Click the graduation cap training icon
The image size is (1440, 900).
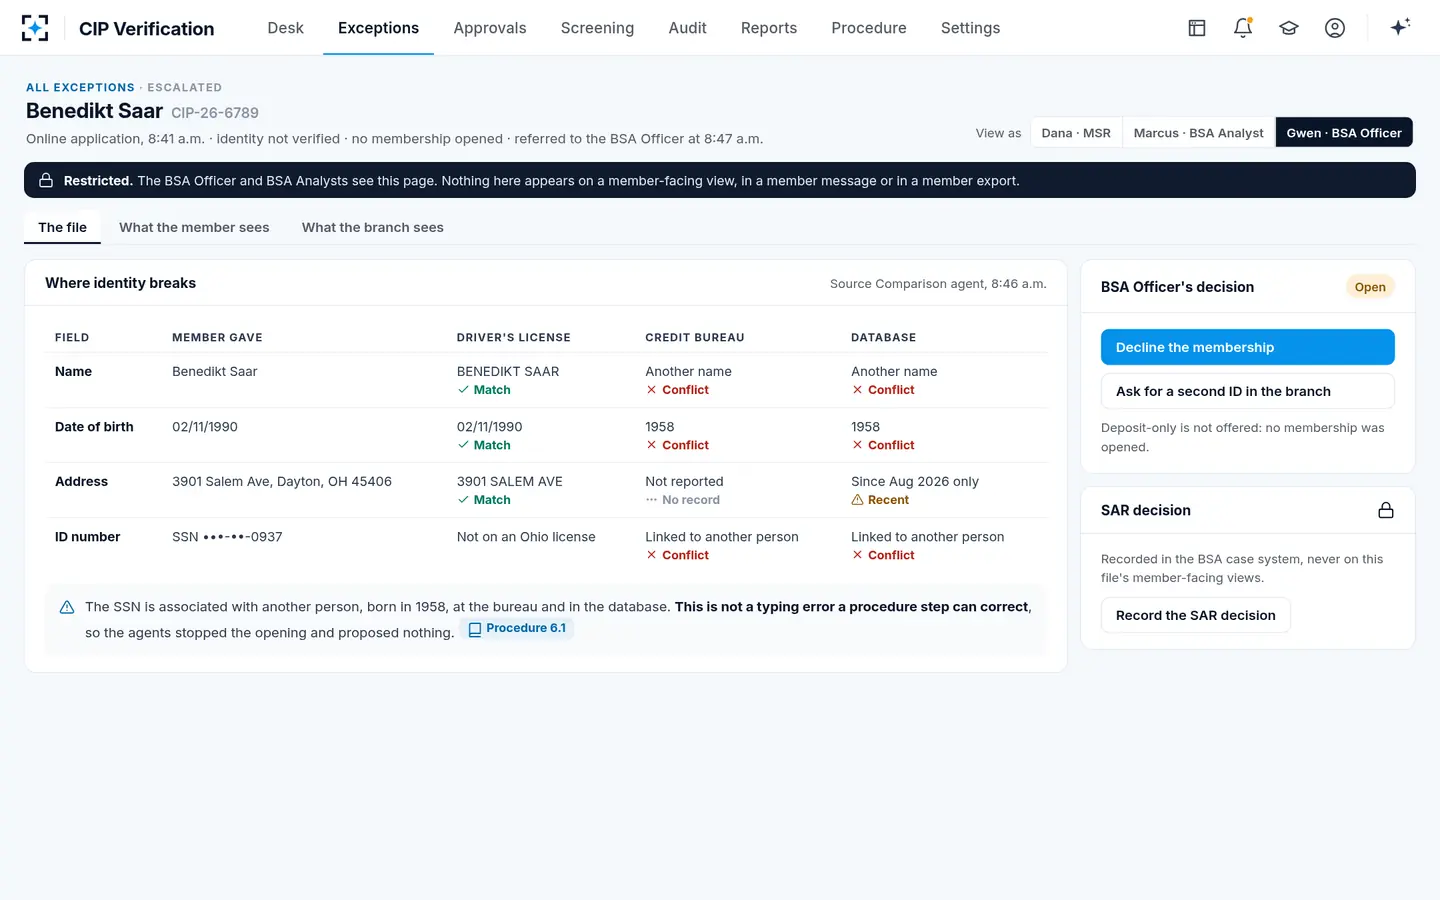[1289, 28]
